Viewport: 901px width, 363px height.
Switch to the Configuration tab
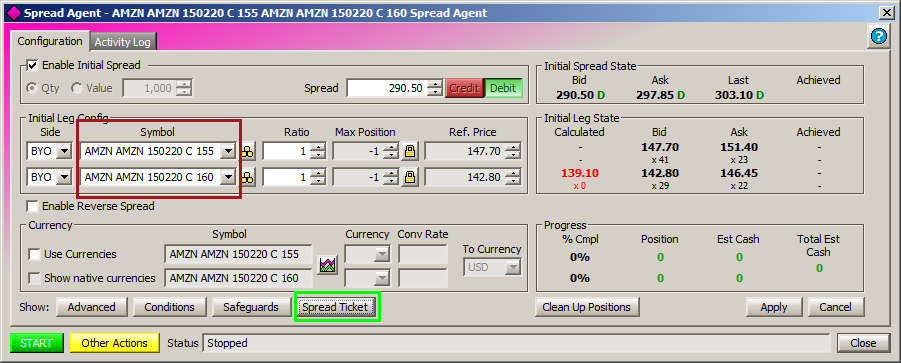coord(49,41)
